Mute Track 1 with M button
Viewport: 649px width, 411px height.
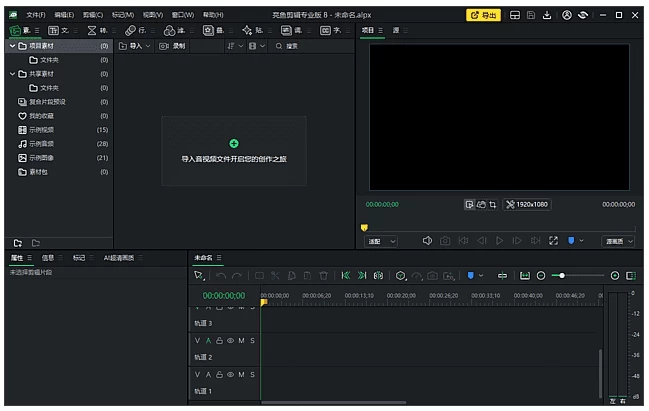(x=241, y=375)
